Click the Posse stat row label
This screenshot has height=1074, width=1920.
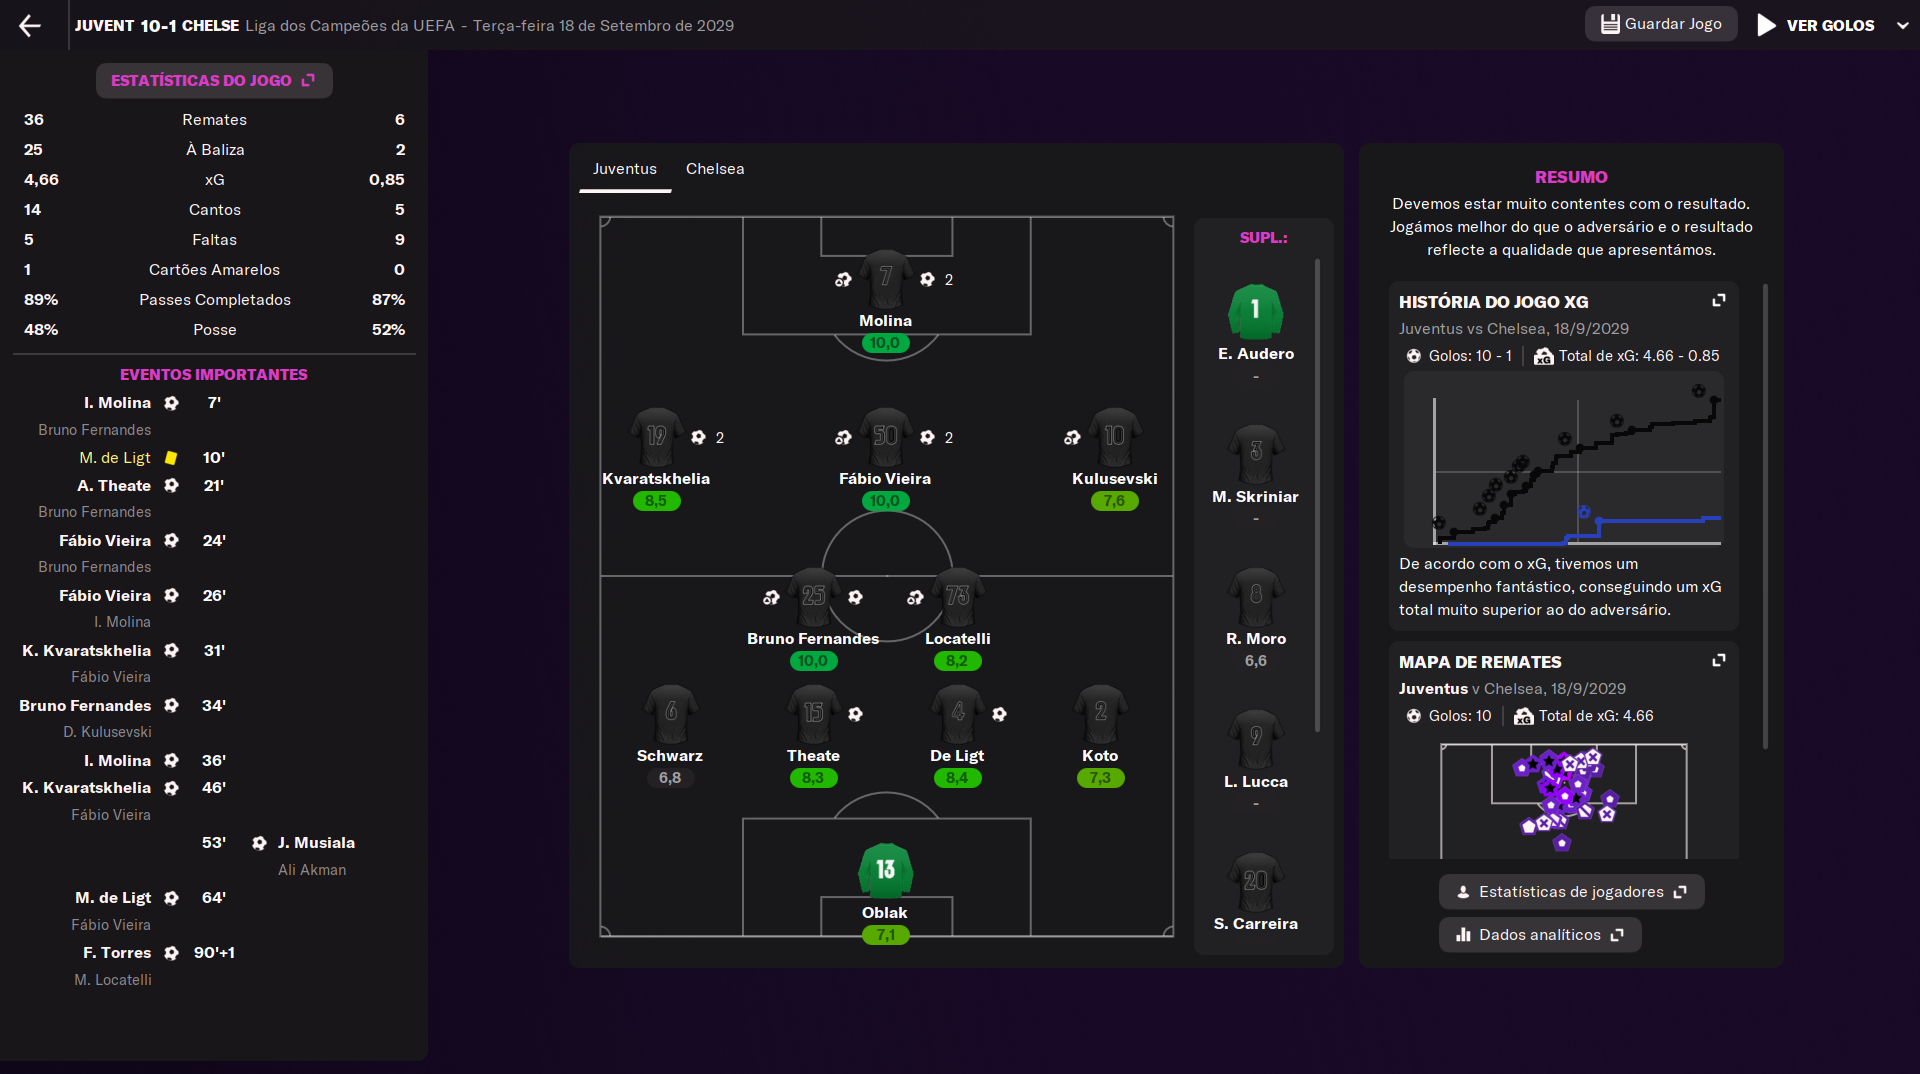(x=214, y=330)
